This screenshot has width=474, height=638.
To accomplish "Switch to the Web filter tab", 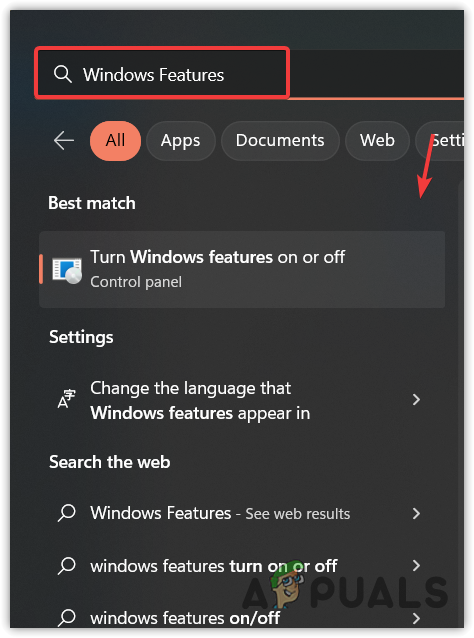I will (x=377, y=140).
